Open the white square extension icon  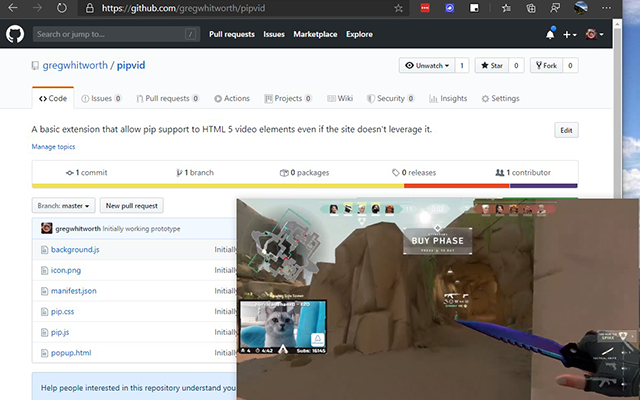(x=474, y=8)
